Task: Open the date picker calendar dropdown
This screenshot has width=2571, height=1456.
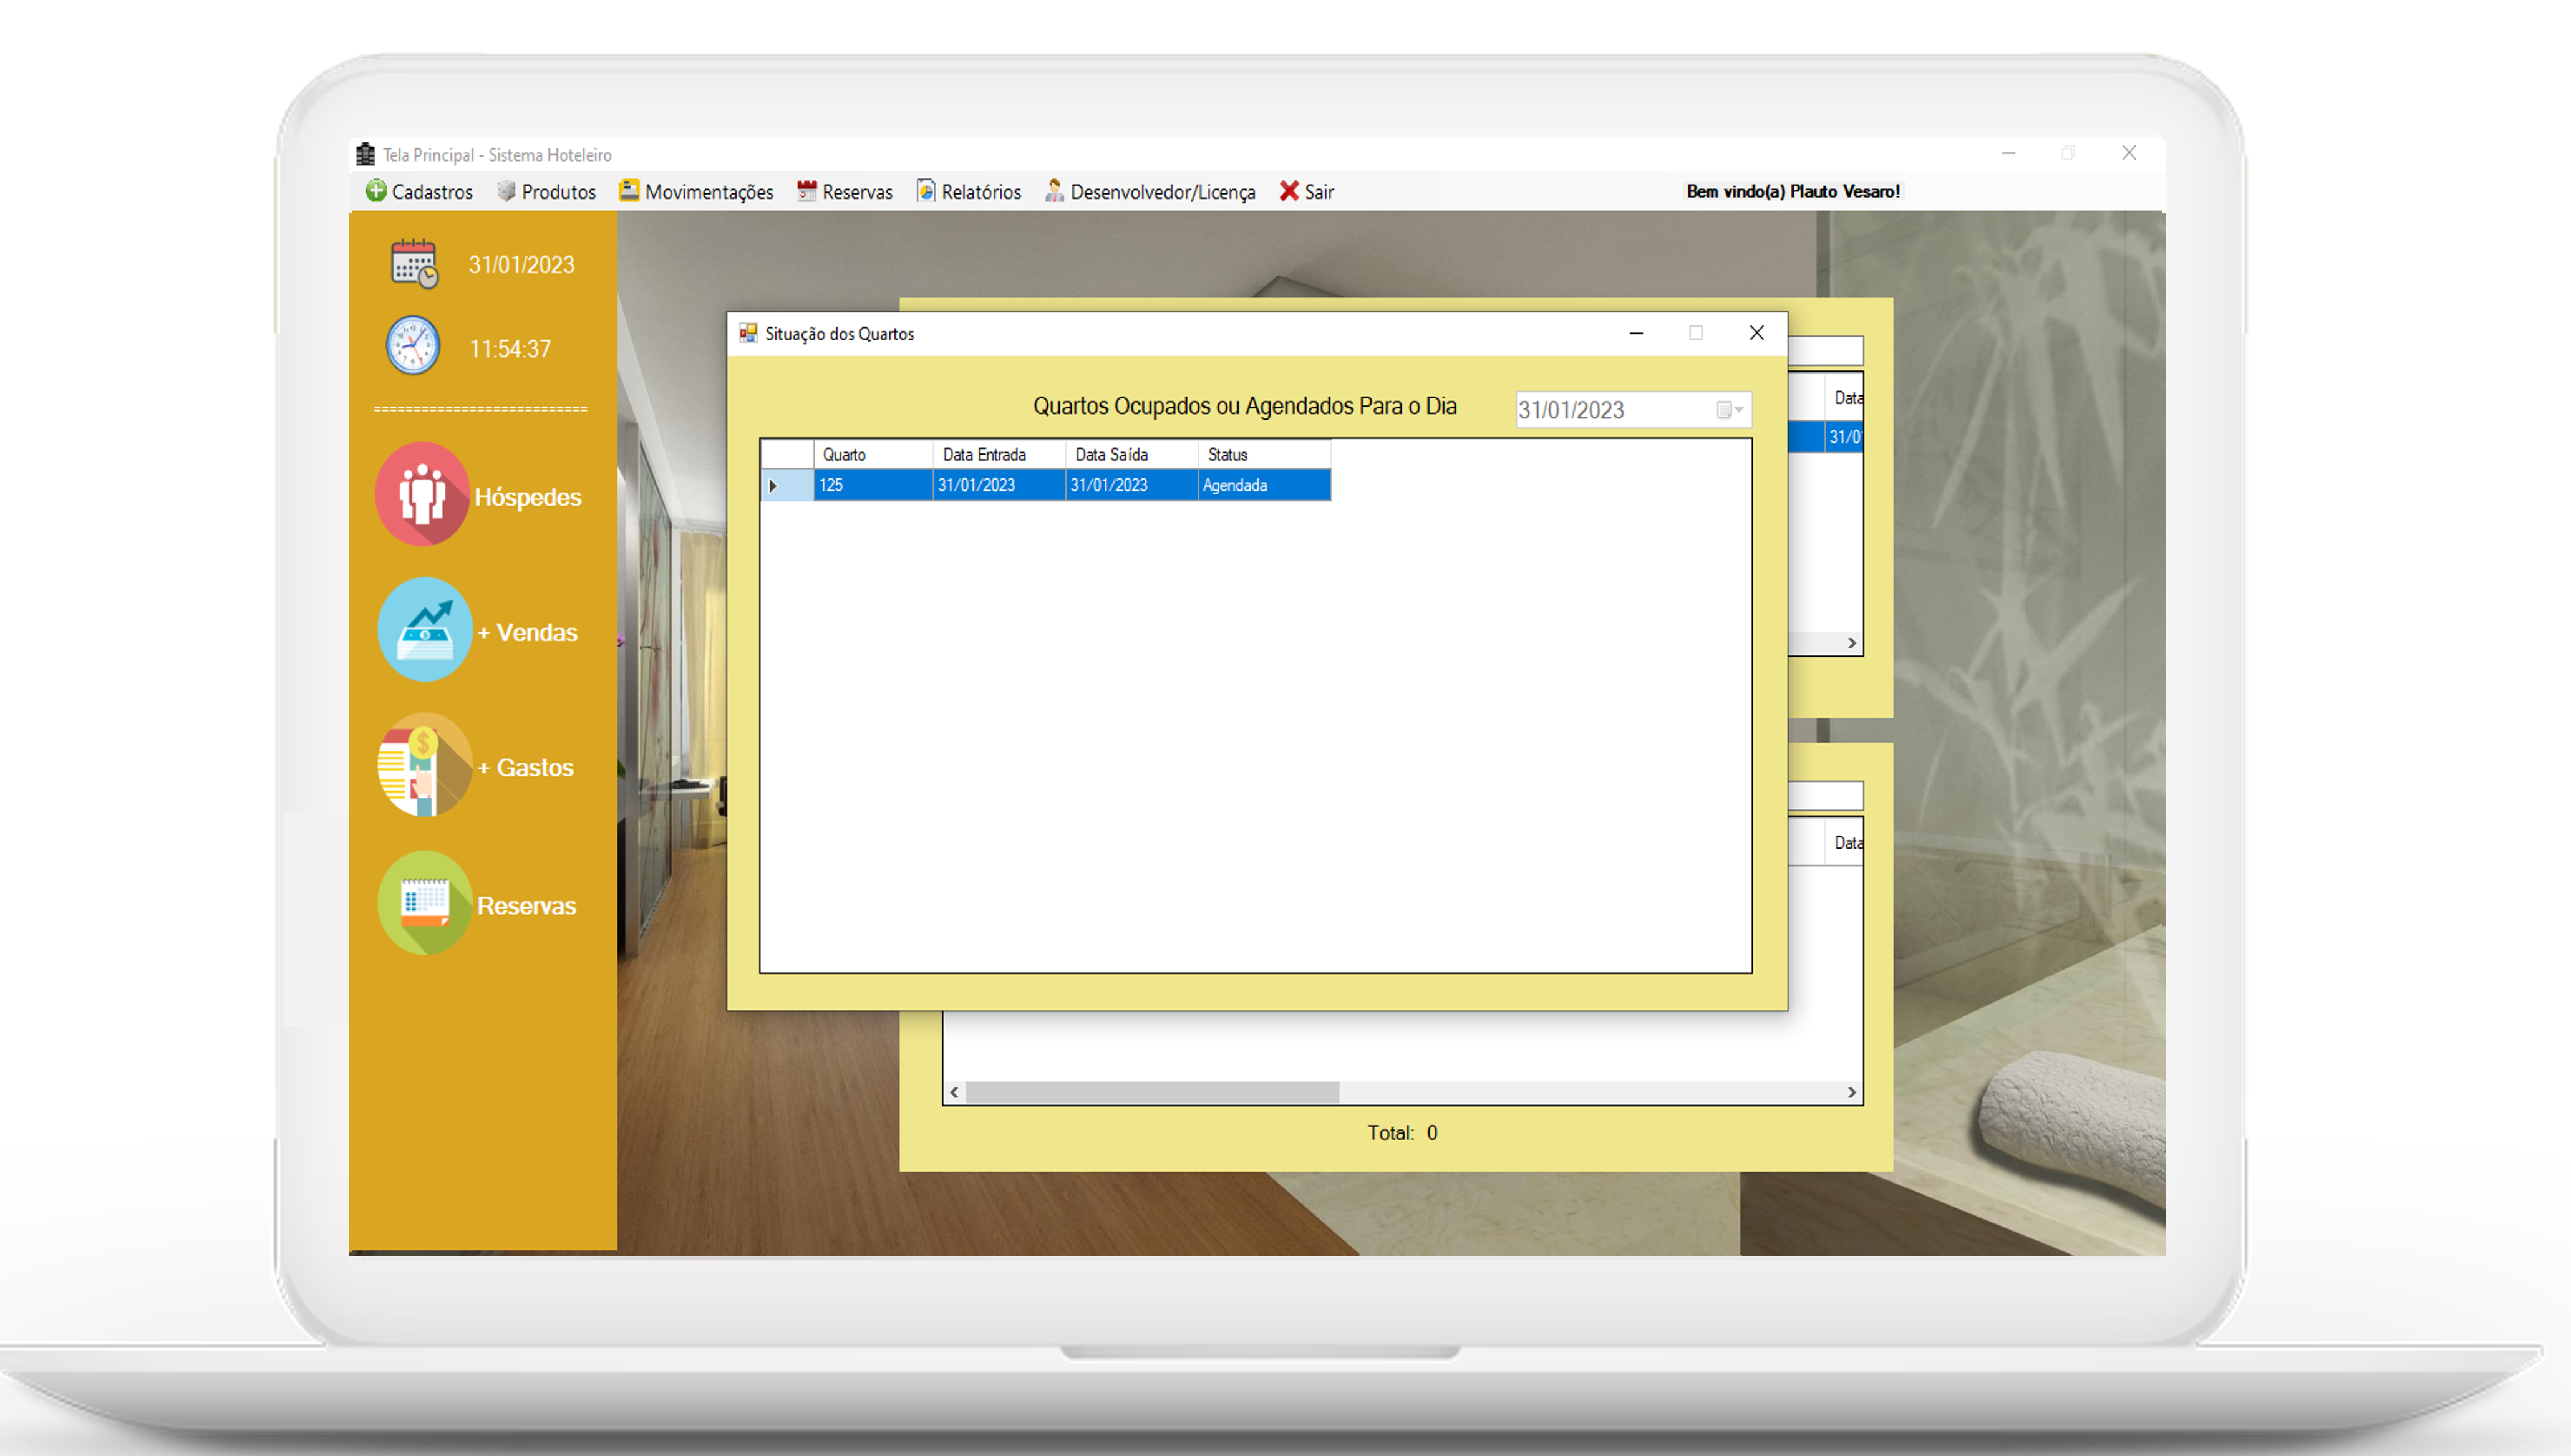Action: tap(1729, 409)
